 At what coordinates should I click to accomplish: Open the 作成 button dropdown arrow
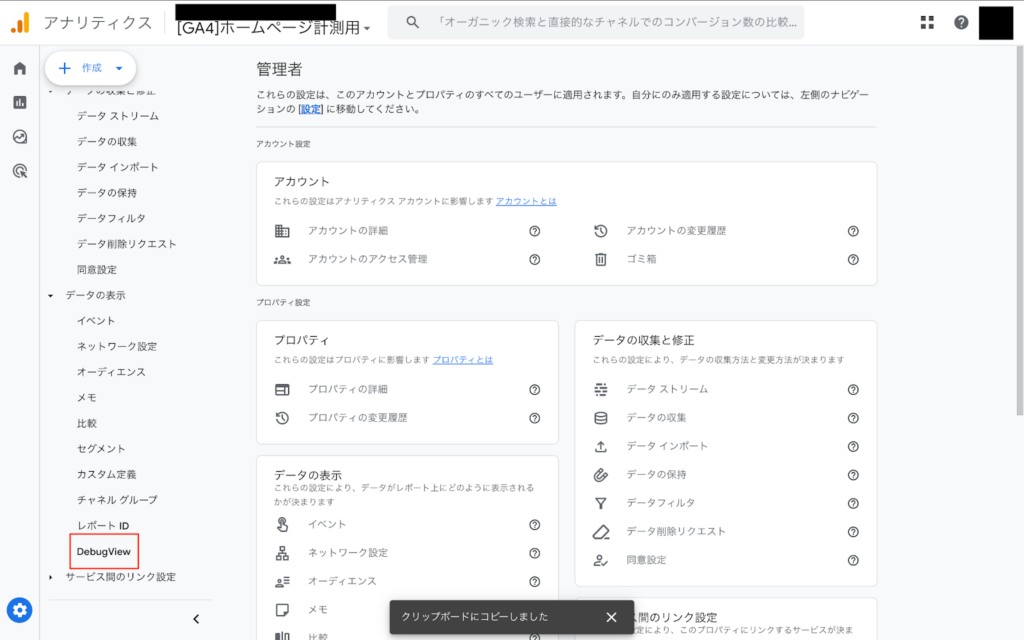[x=117, y=68]
